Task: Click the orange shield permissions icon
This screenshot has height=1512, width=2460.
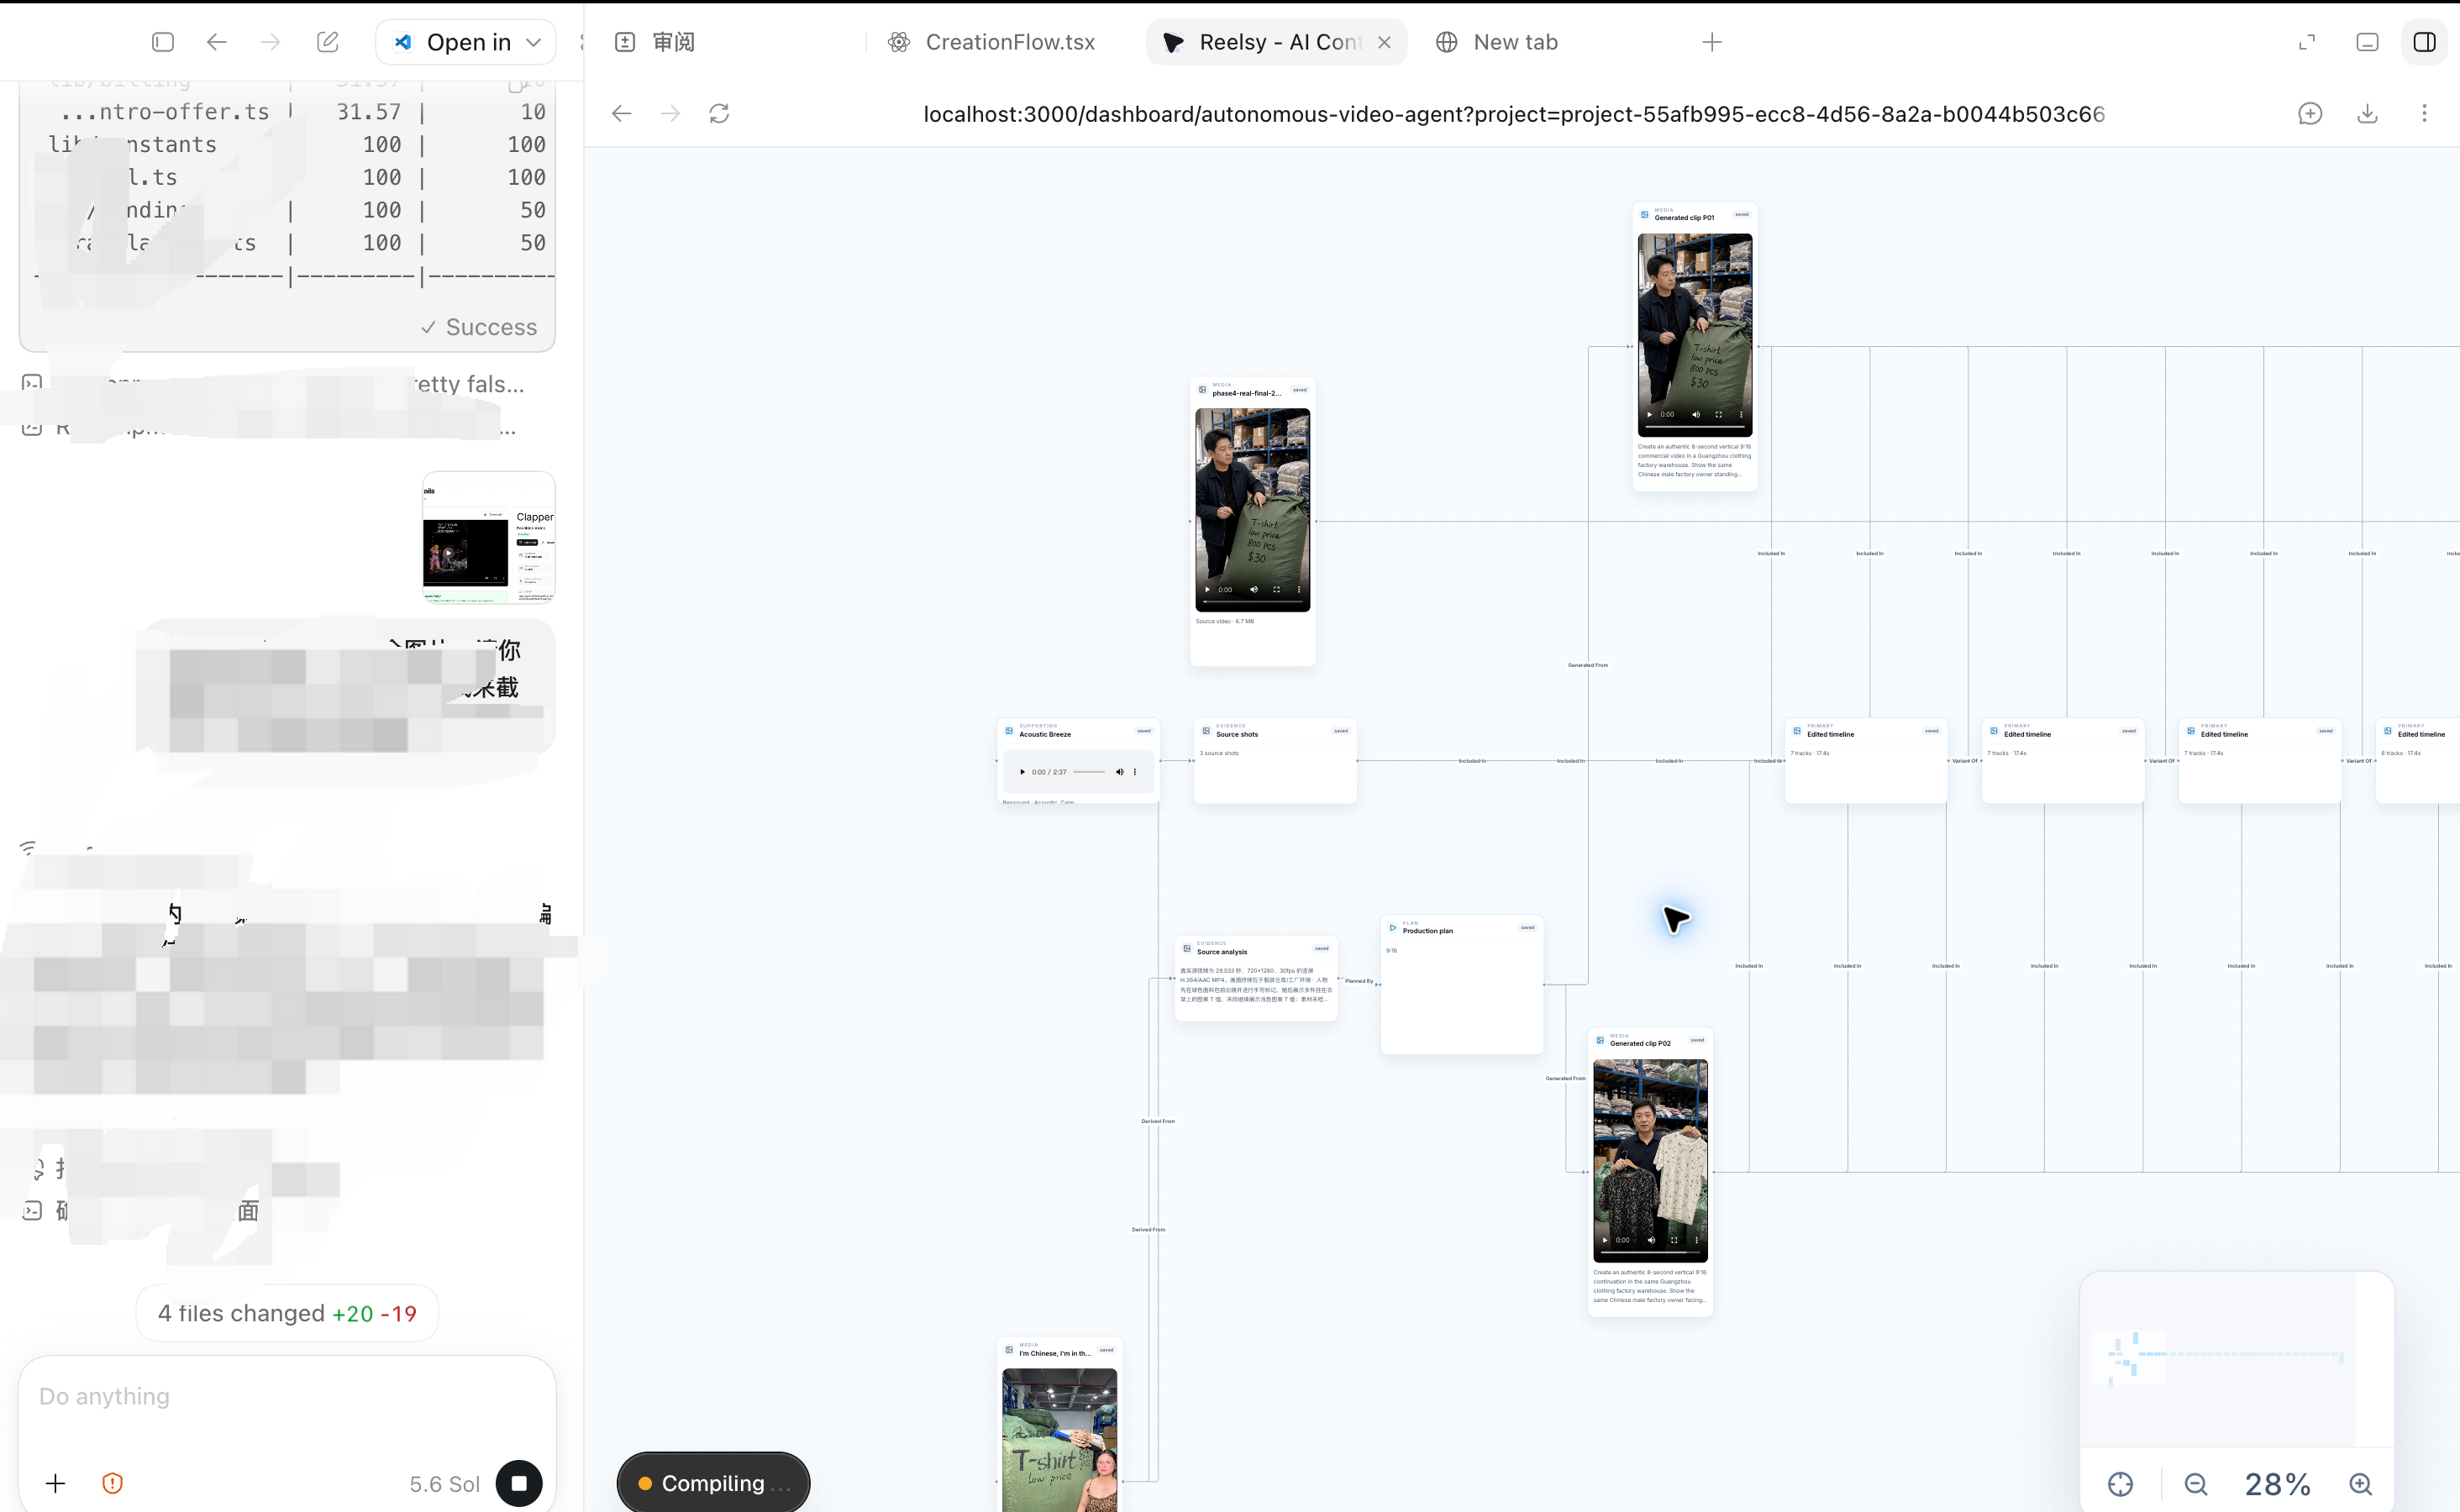Action: pos(113,1483)
